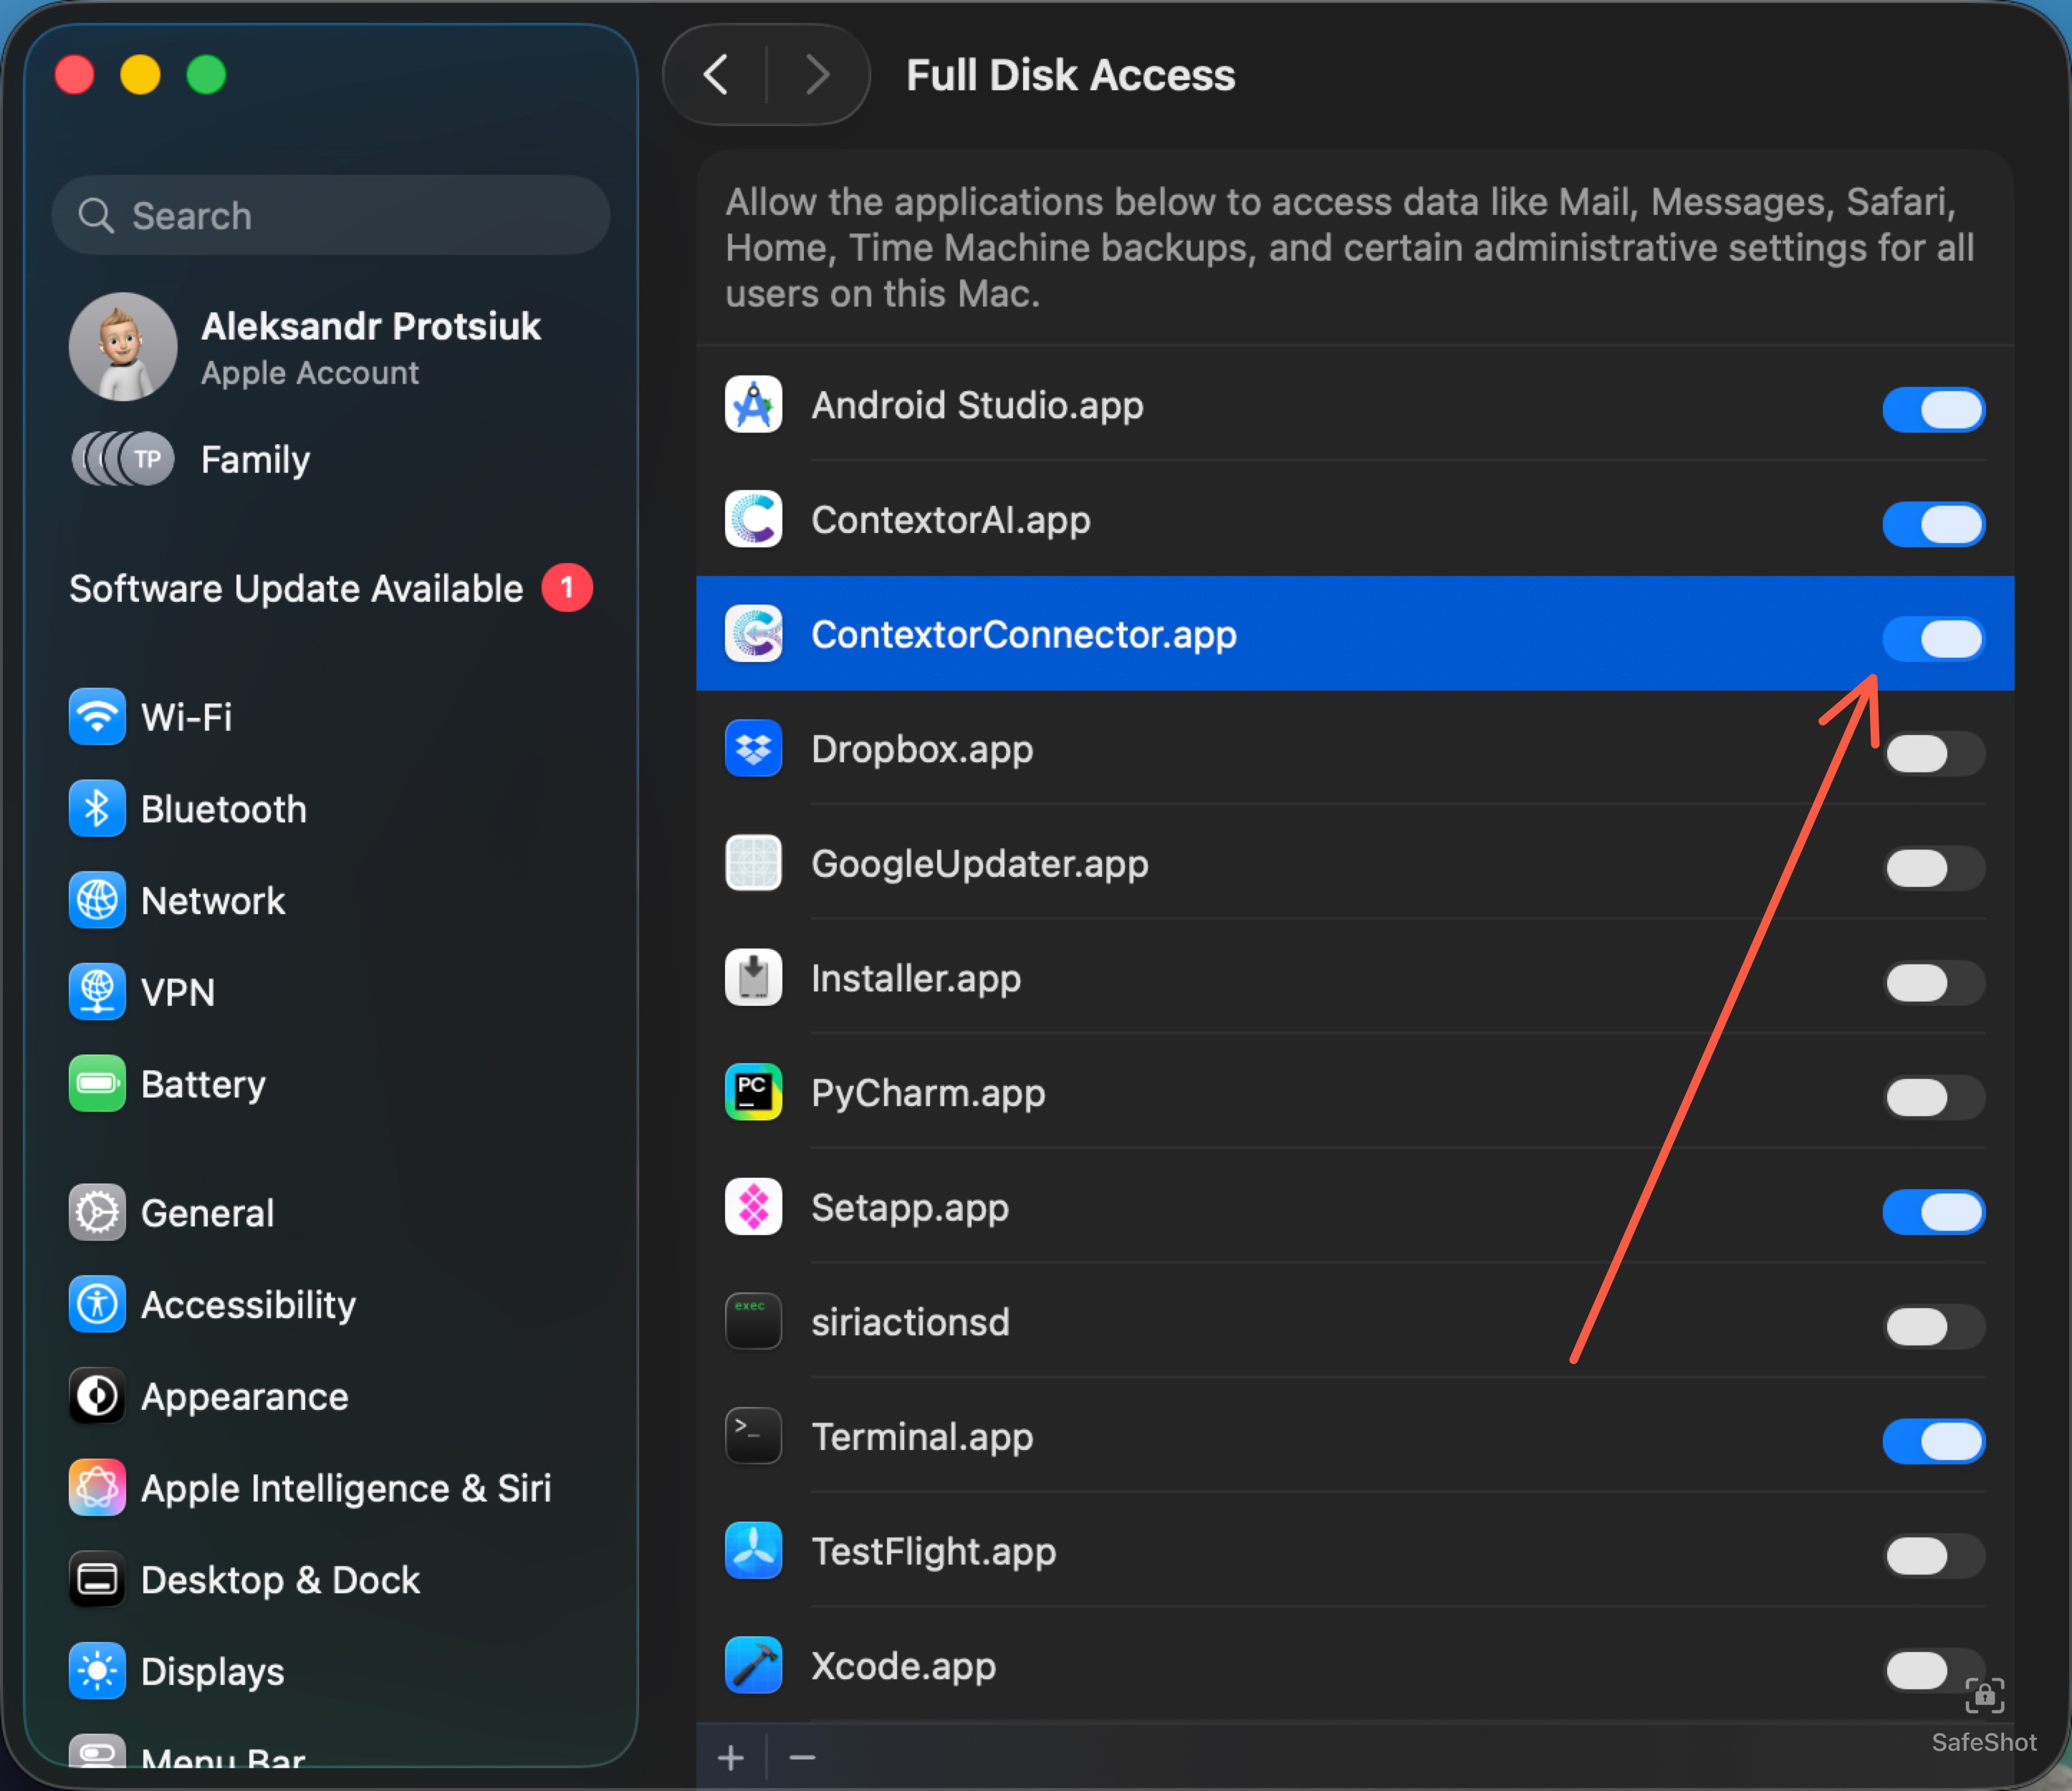Screen dimensions: 2072x1791
Task: Open Software Update Available notice
Action: [x=330, y=588]
